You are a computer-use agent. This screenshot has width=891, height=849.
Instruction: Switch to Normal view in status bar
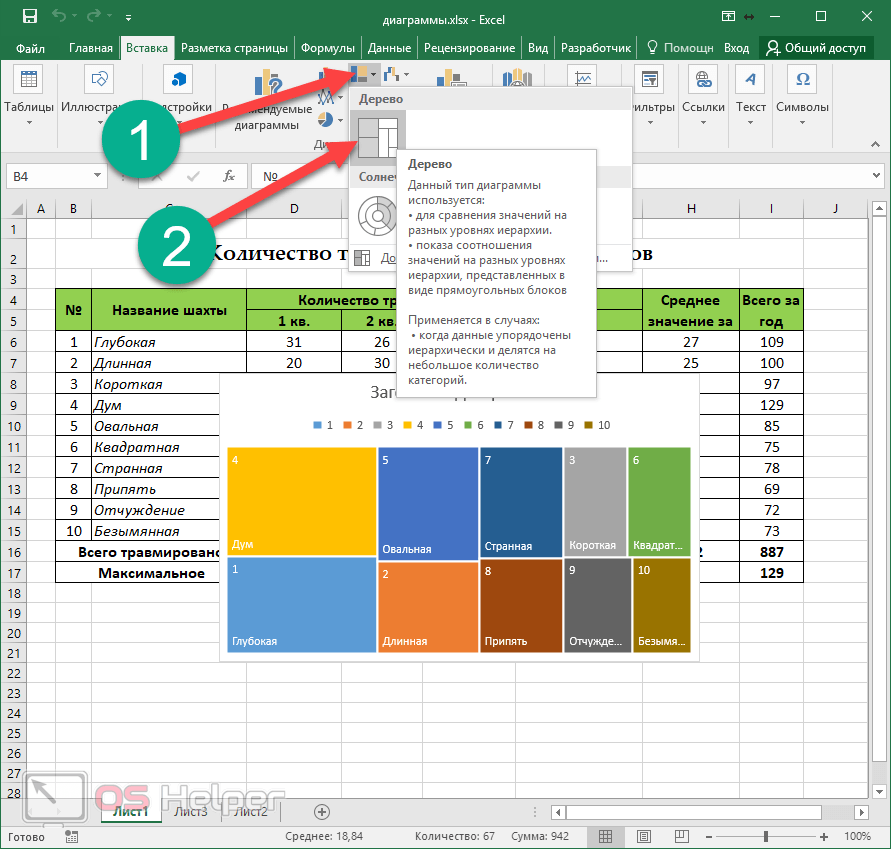point(605,836)
